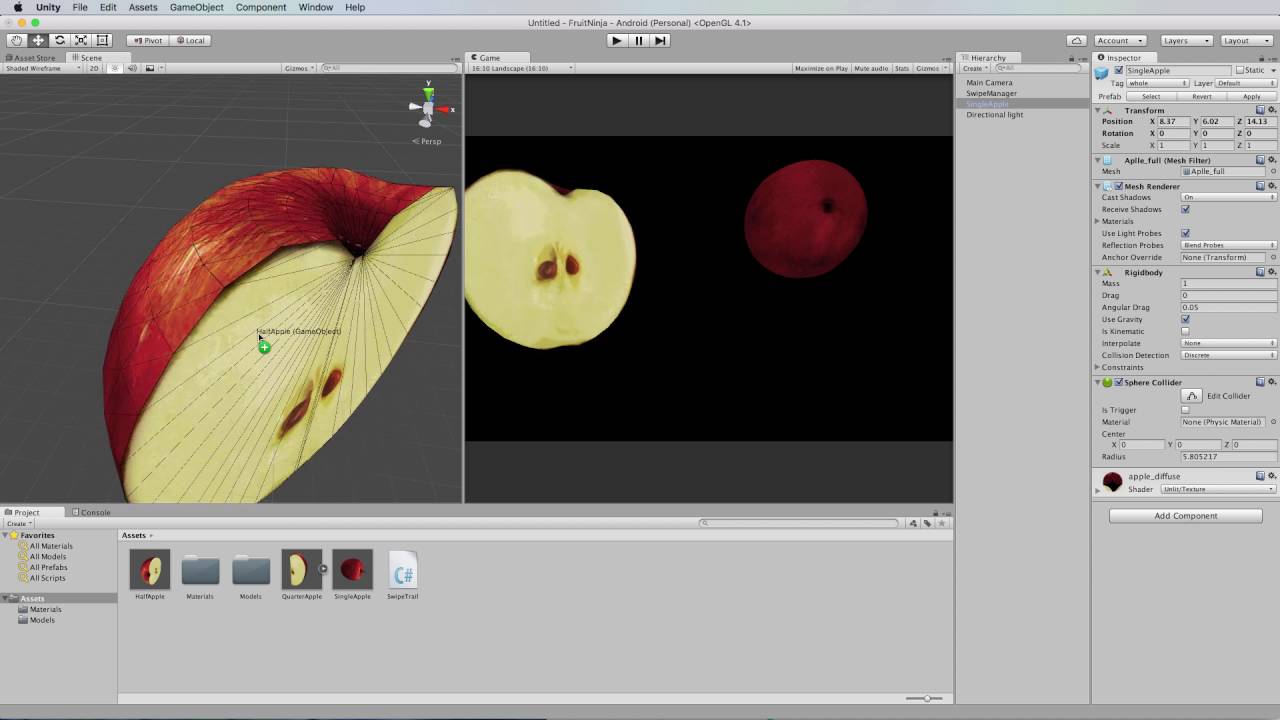
Task: Select the Rotate tool
Action: tap(59, 40)
